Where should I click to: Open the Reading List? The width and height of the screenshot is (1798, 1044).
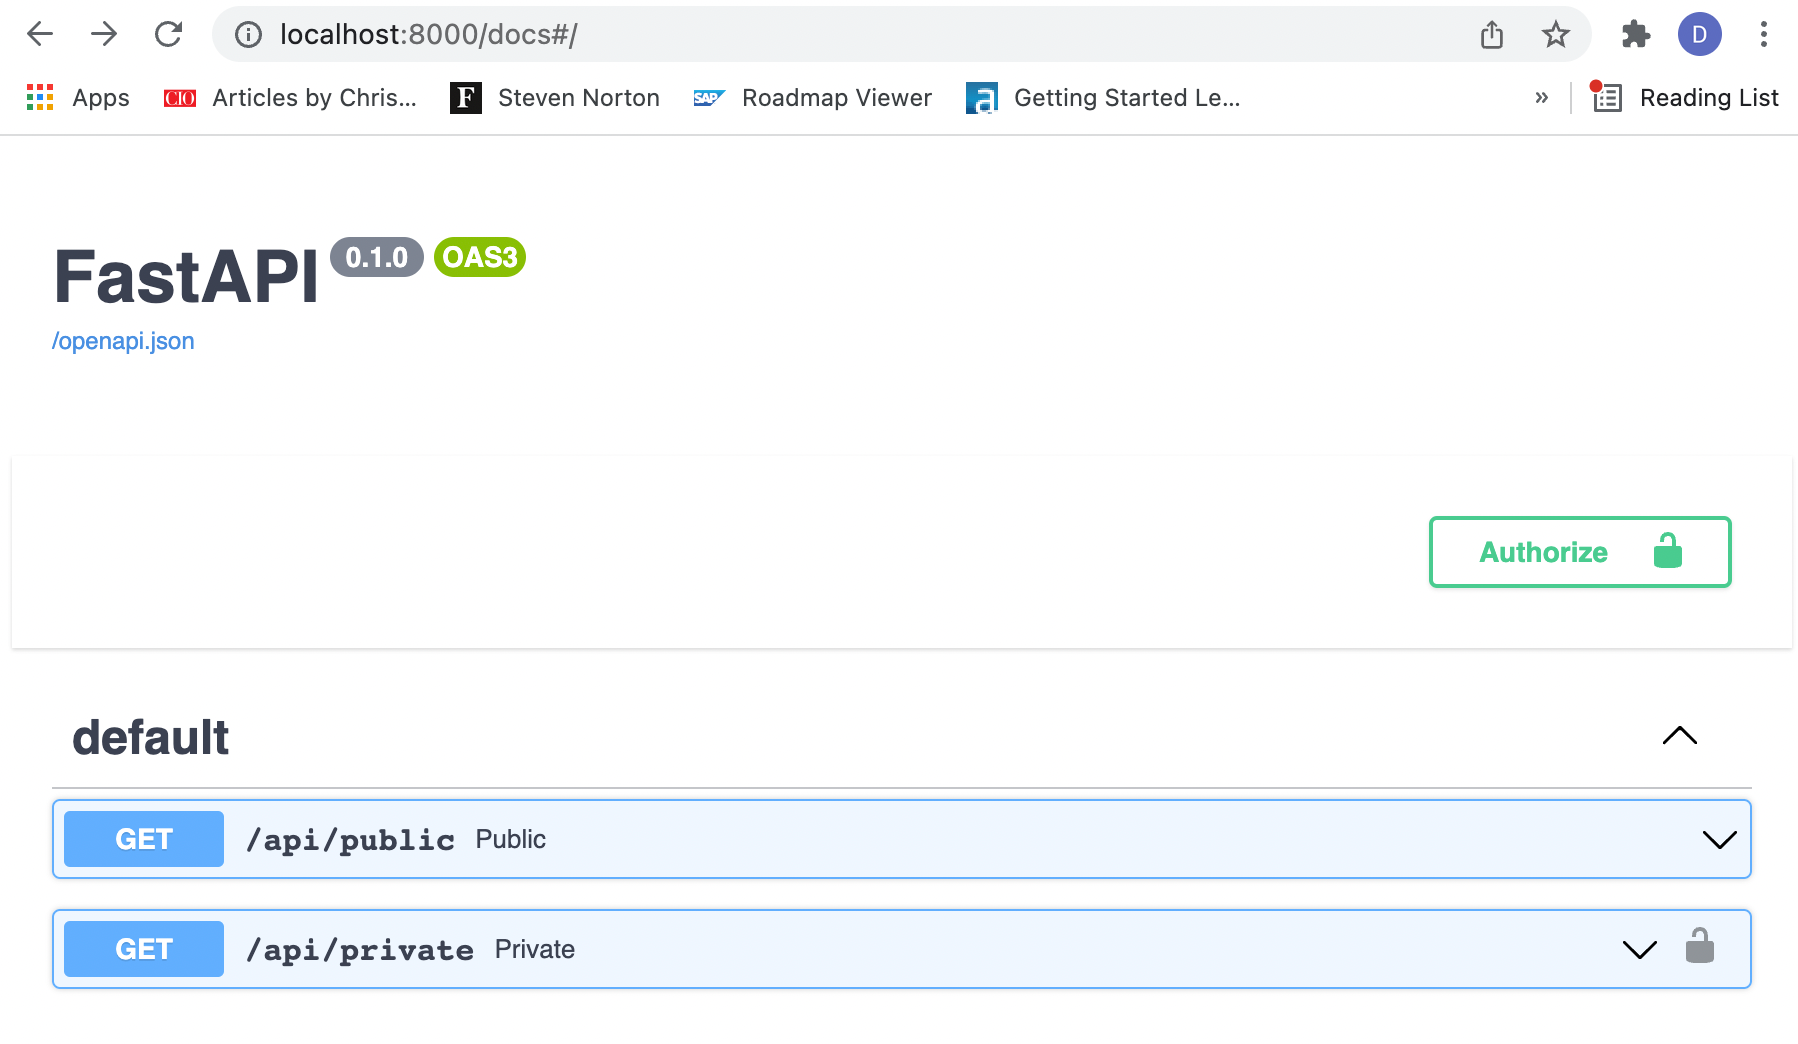coord(1686,98)
